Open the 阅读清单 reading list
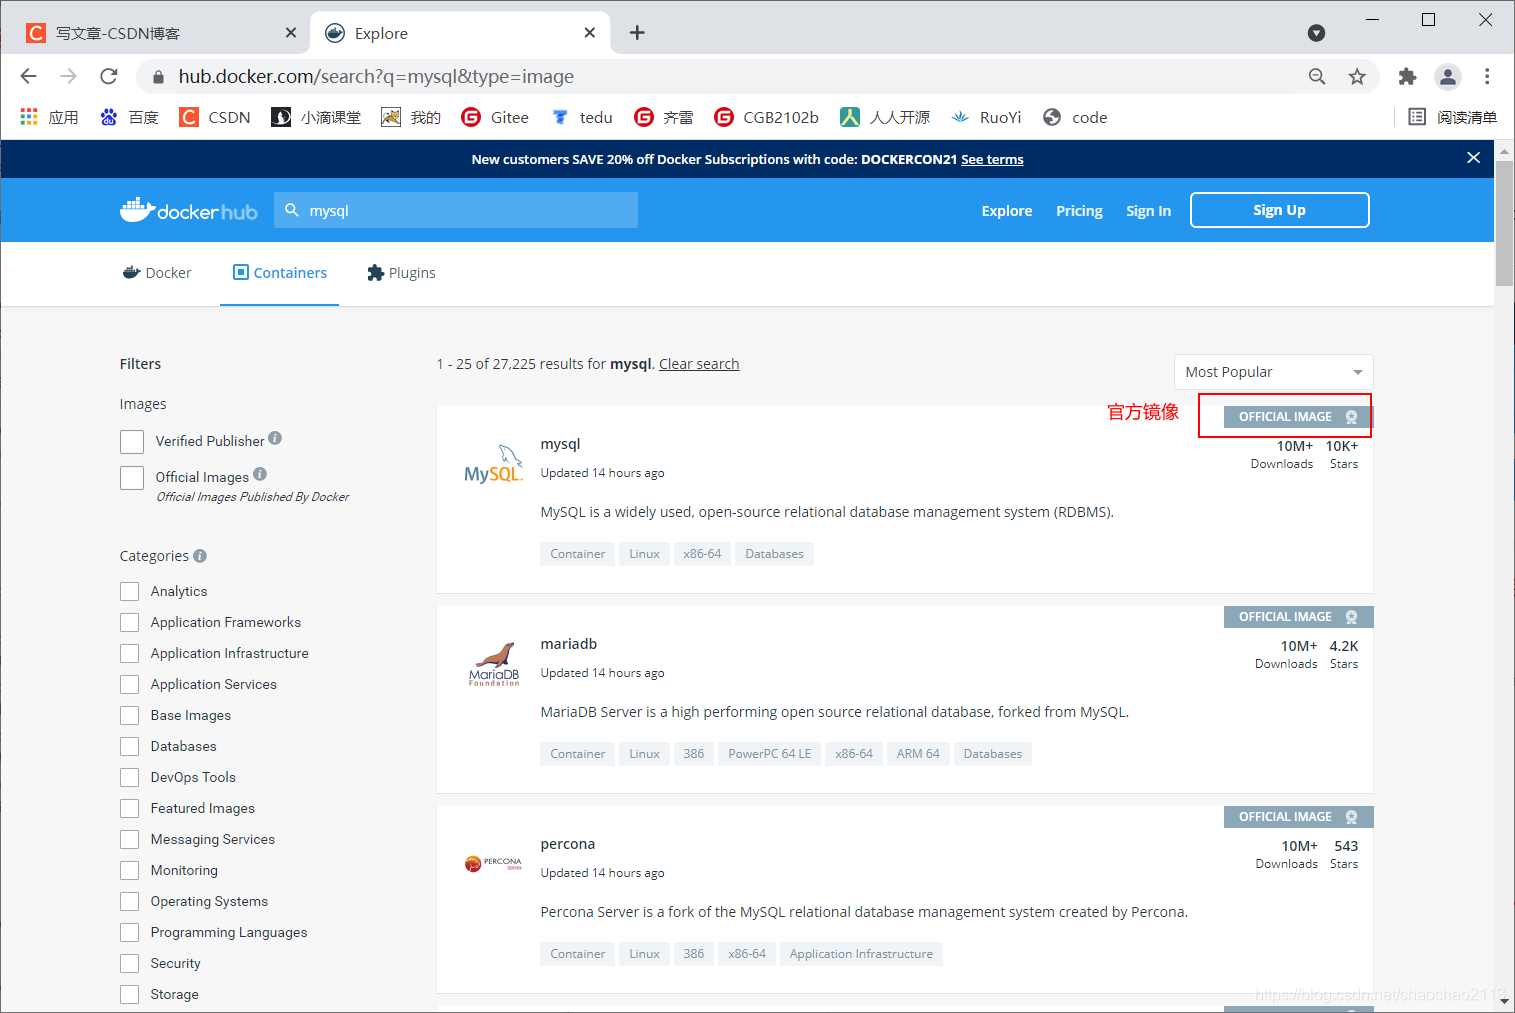This screenshot has width=1515, height=1013. tap(1452, 117)
